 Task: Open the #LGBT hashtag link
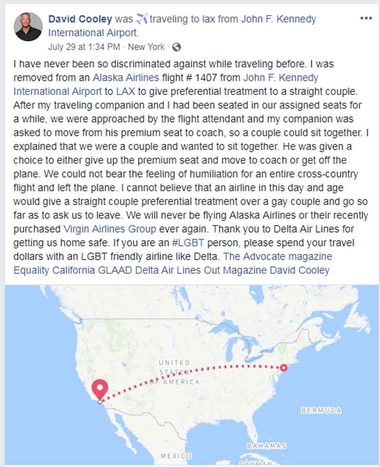188,243
